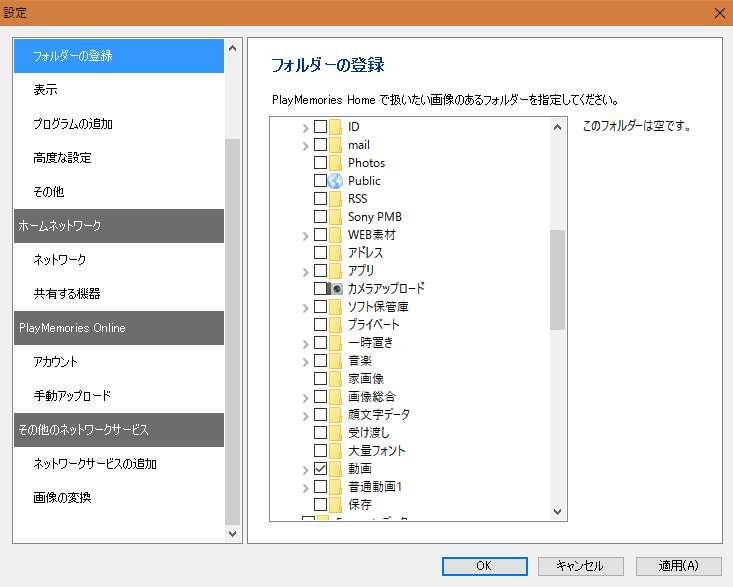The image size is (733, 587).
Task: Expand the 顔文字データ folder node
Action: pos(305,415)
